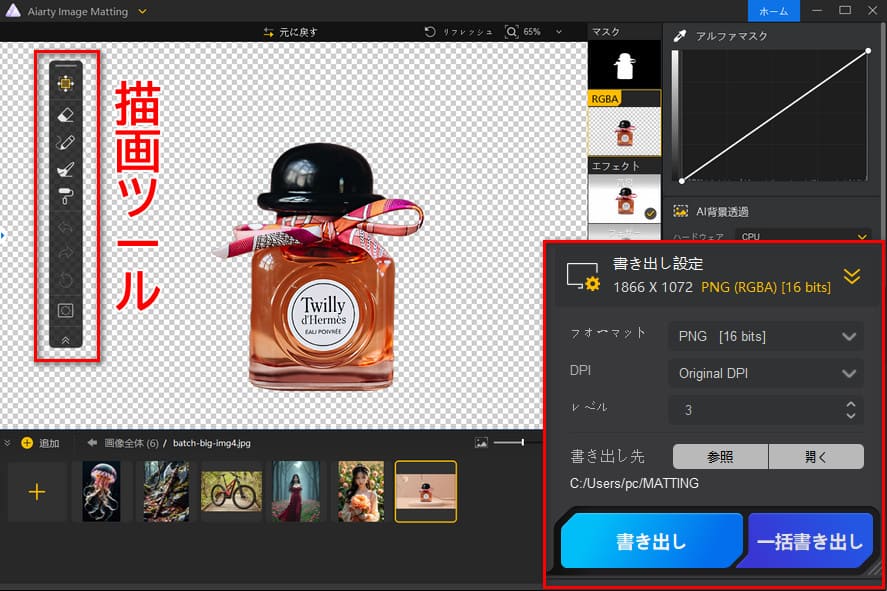
Task: Click the grayed redo arrow
Action: point(66,253)
